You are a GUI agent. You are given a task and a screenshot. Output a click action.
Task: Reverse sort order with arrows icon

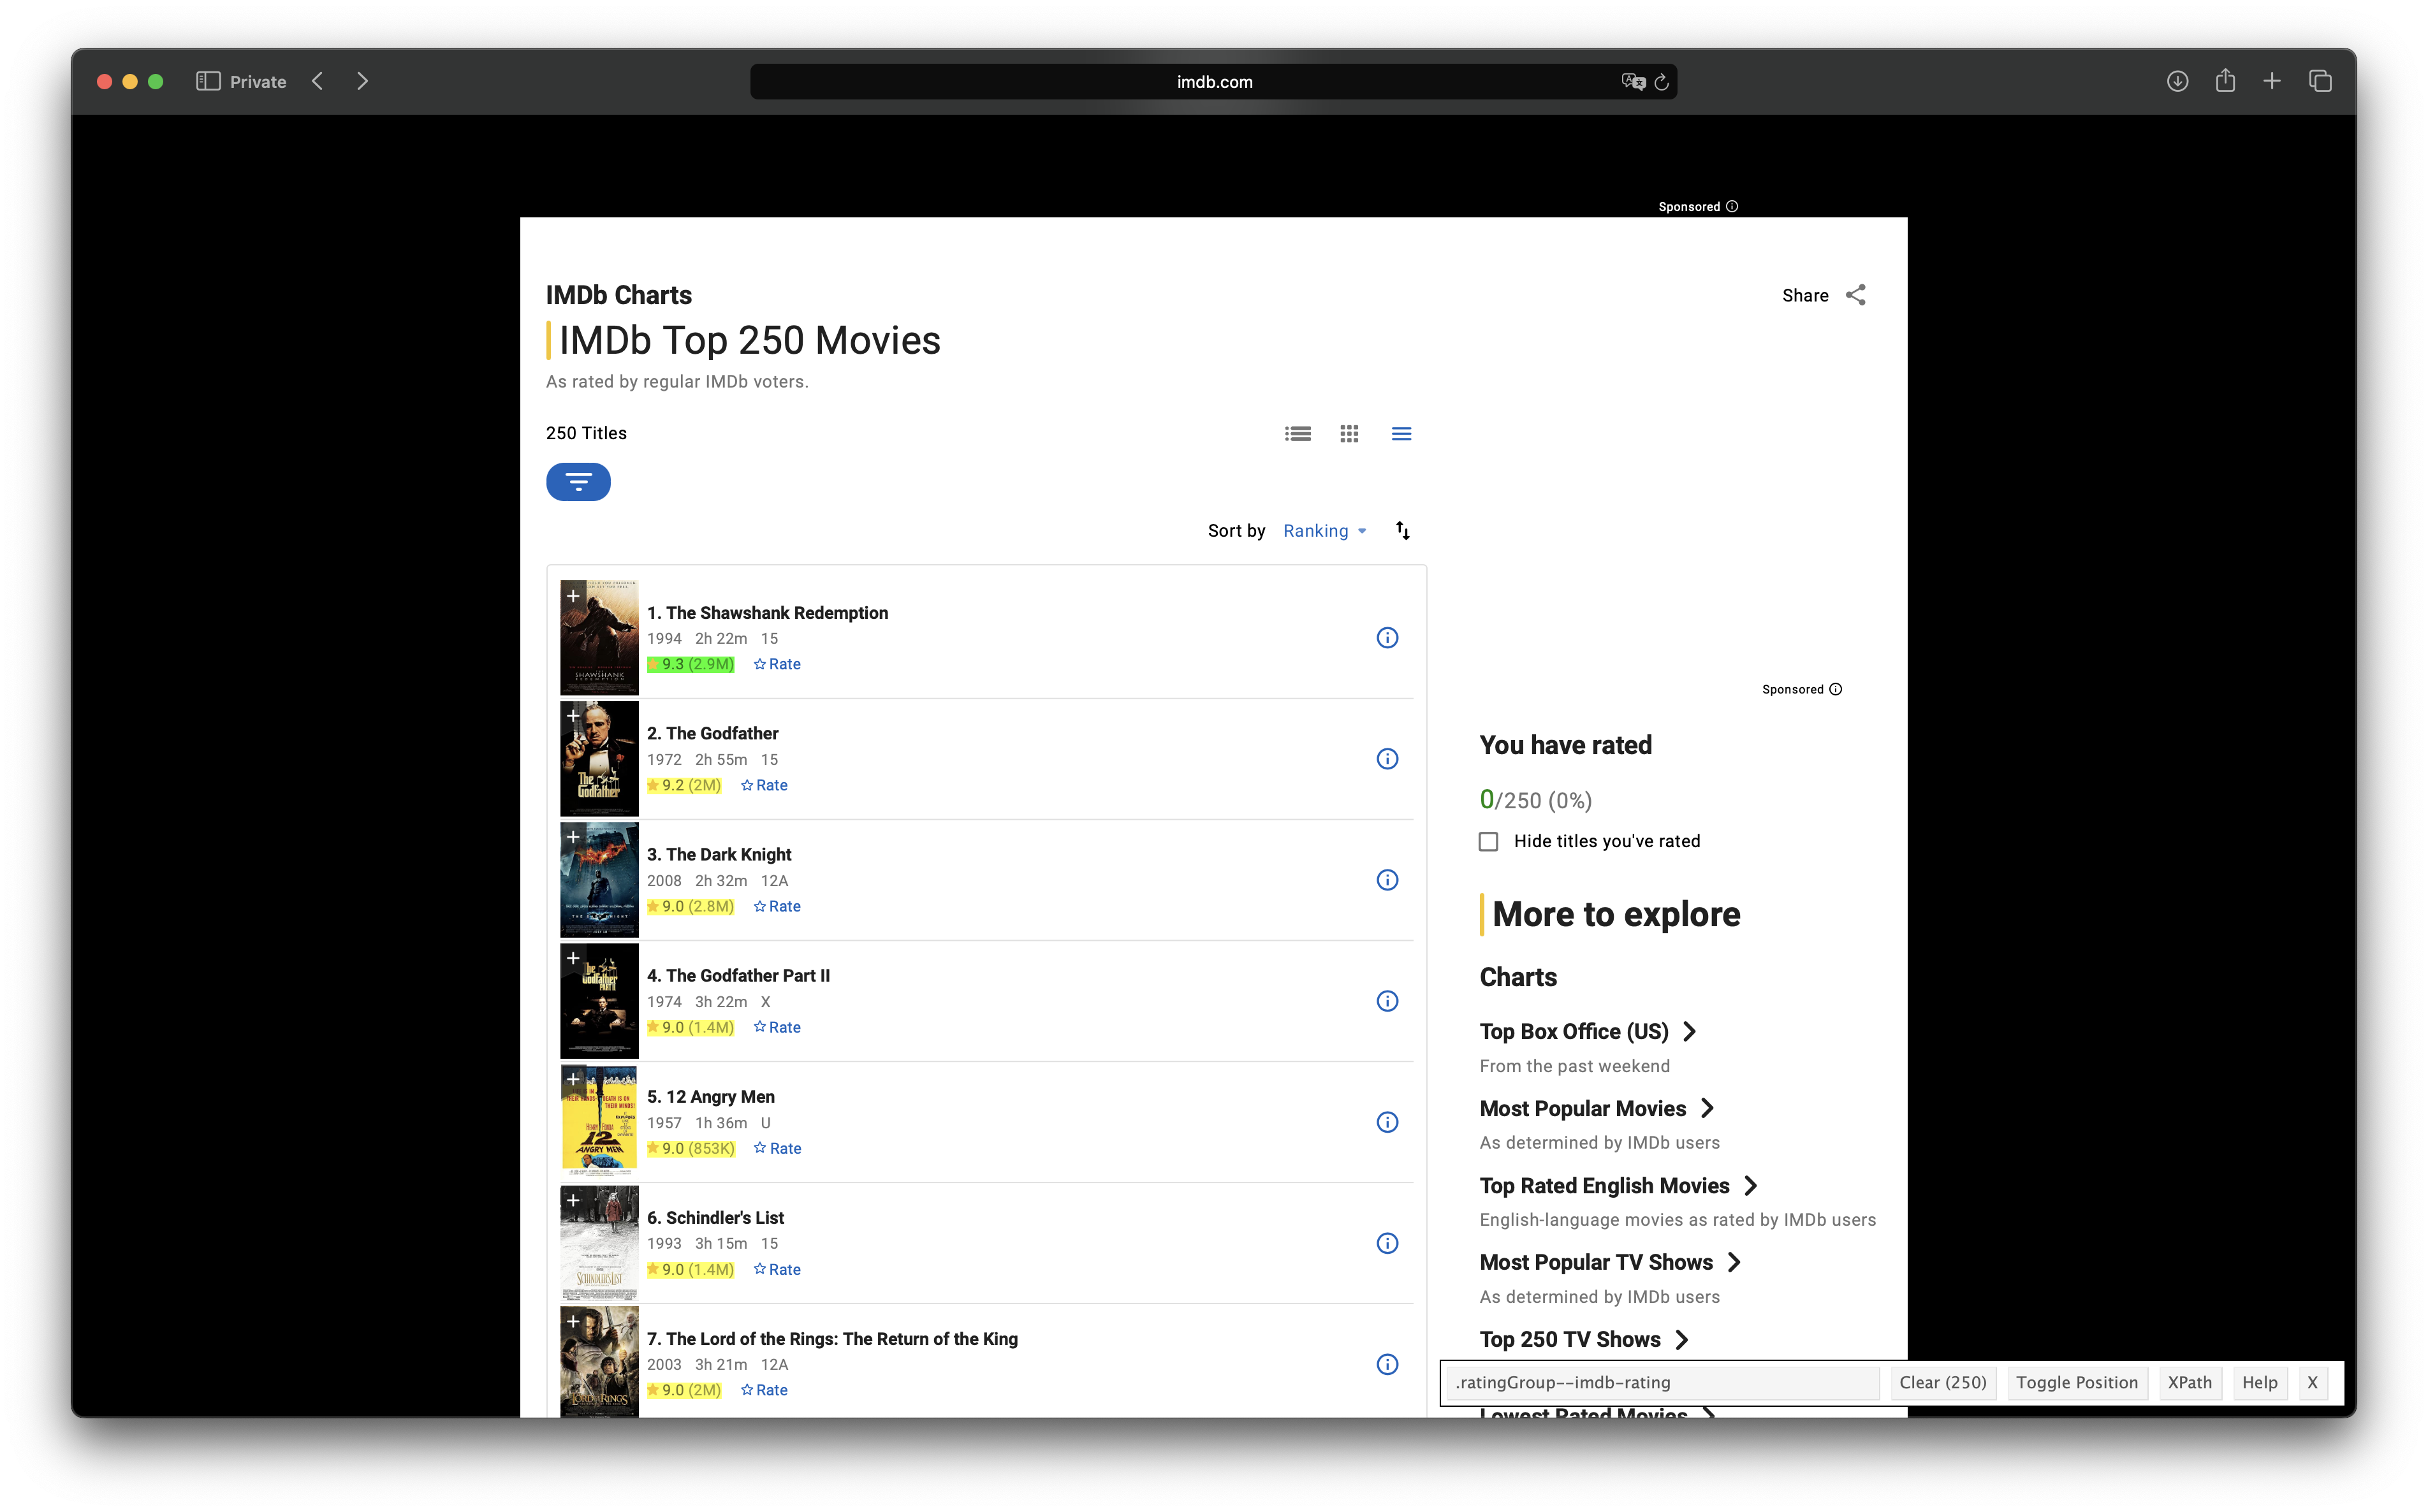pyautogui.click(x=1403, y=531)
